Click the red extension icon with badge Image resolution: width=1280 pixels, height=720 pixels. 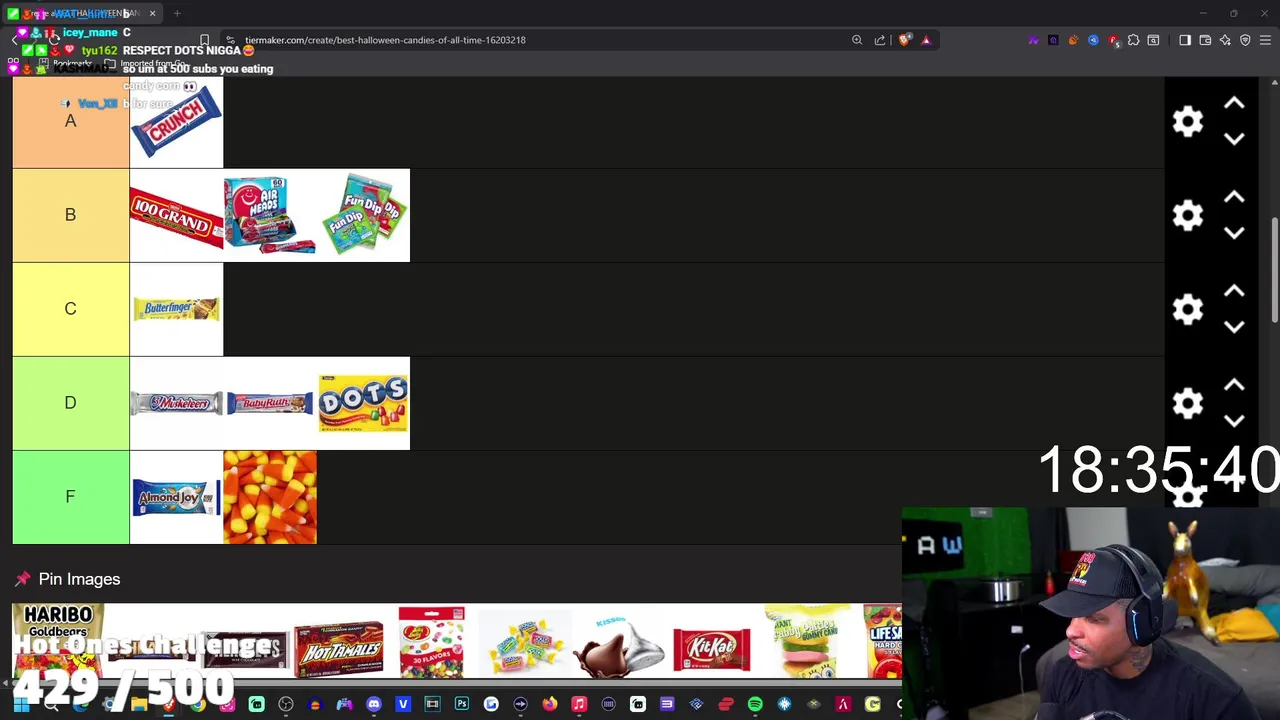point(1114,41)
